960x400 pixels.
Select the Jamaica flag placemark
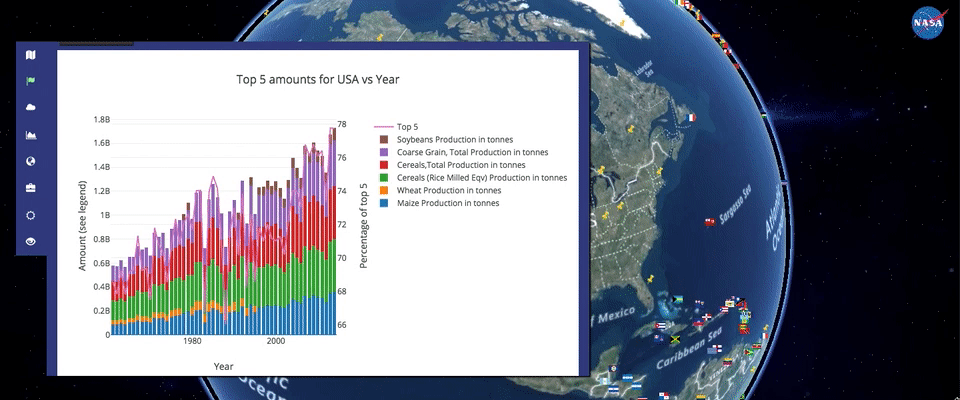click(x=676, y=340)
